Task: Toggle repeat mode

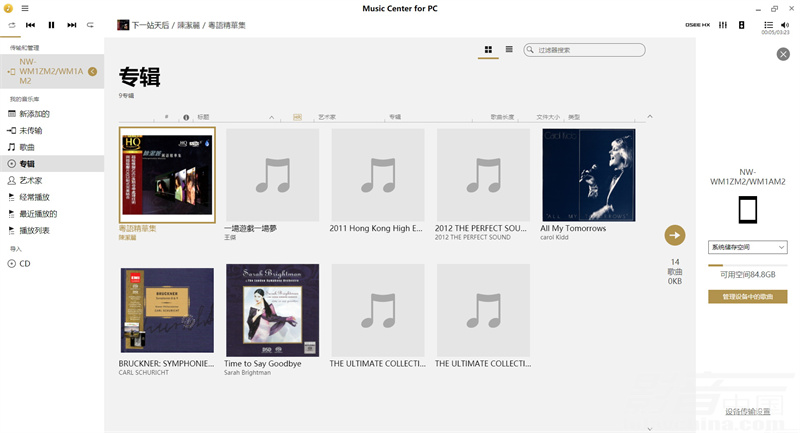Action: (x=90, y=24)
